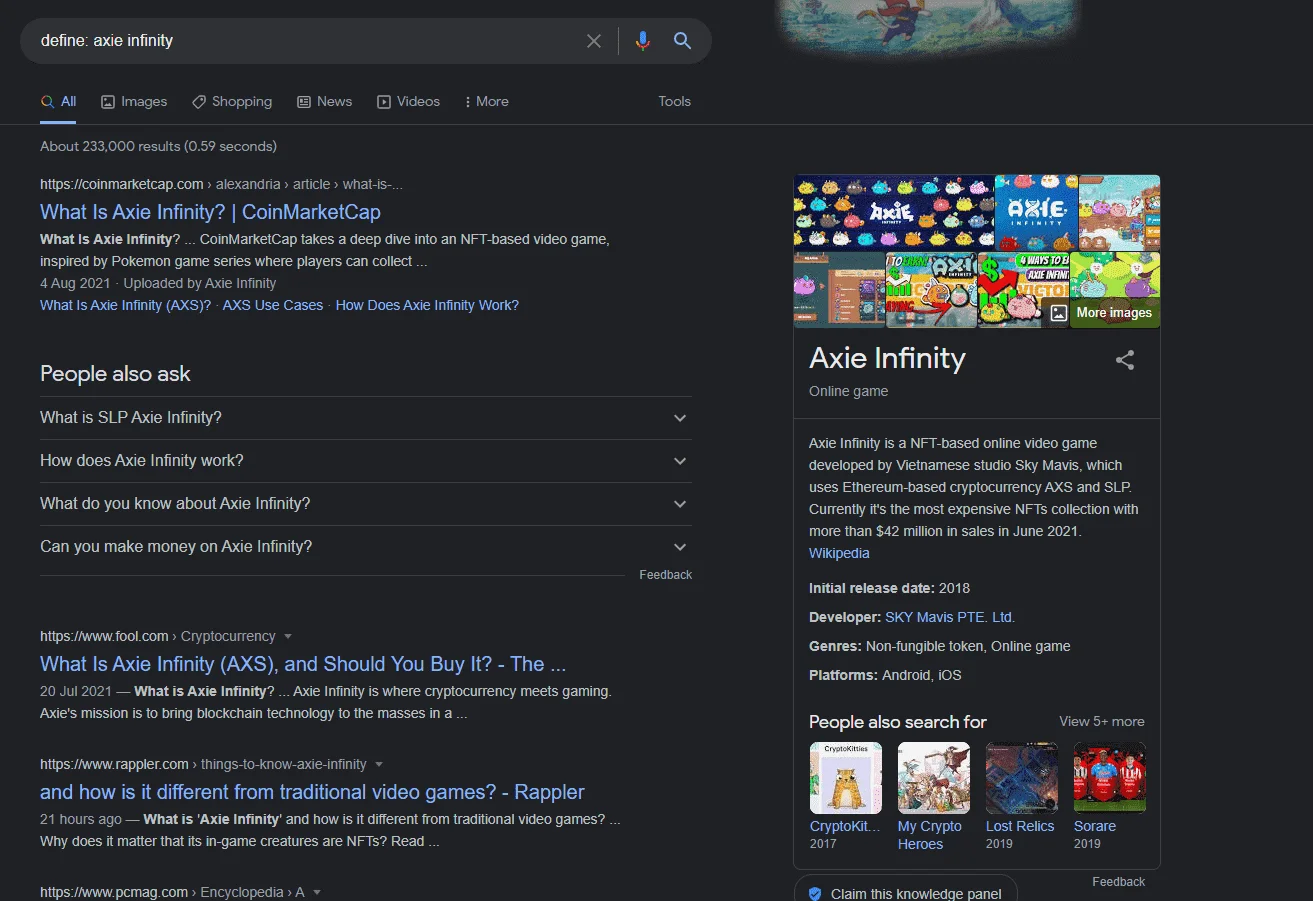Click the coinmarketcap.com breadcrumb URL

pos(222,185)
